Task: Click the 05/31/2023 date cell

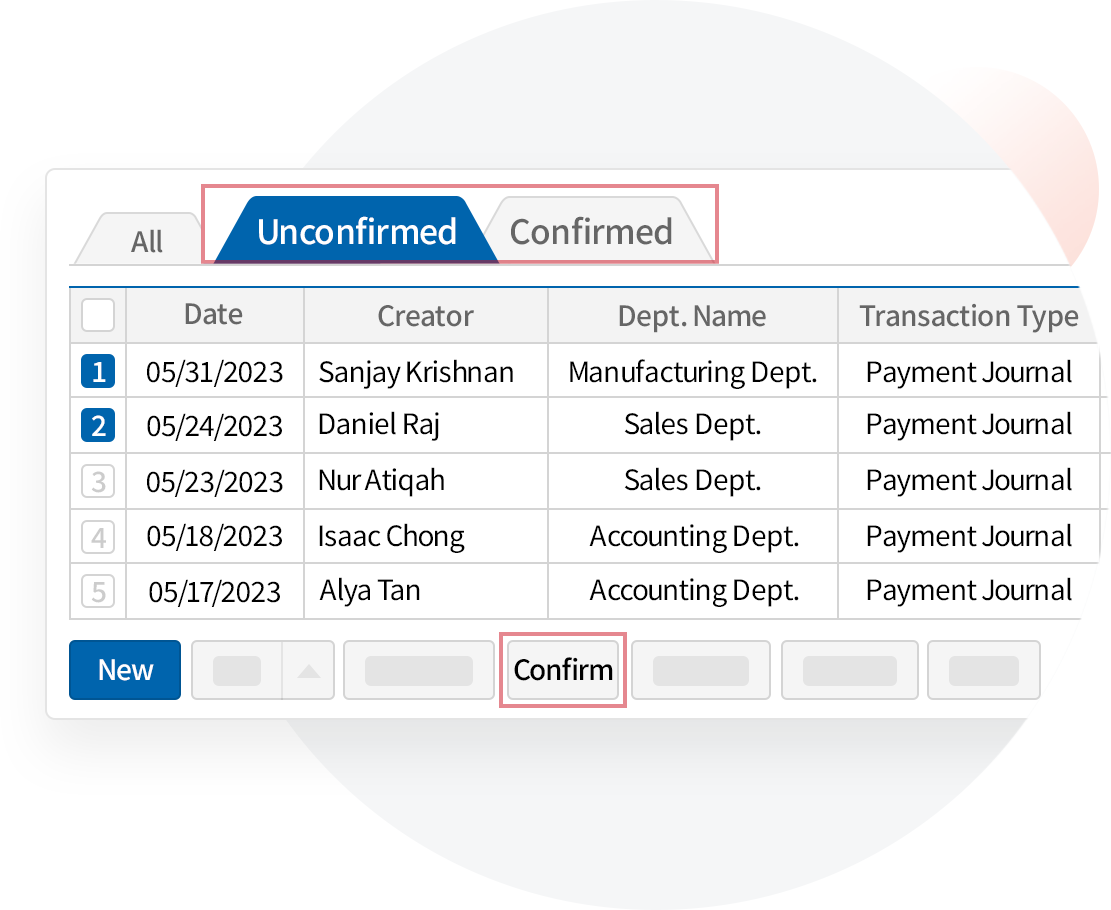Action: pyautogui.click(x=213, y=371)
